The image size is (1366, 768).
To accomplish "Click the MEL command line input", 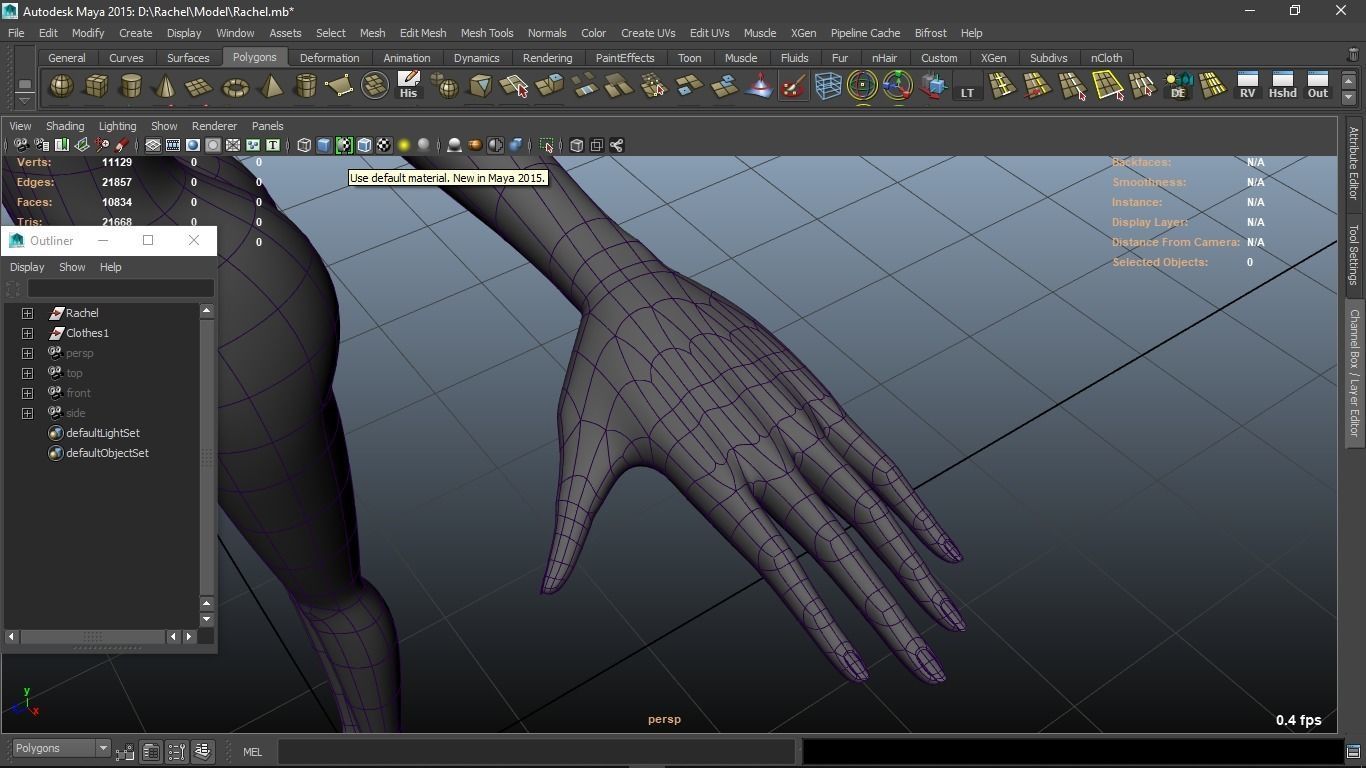I will [537, 752].
